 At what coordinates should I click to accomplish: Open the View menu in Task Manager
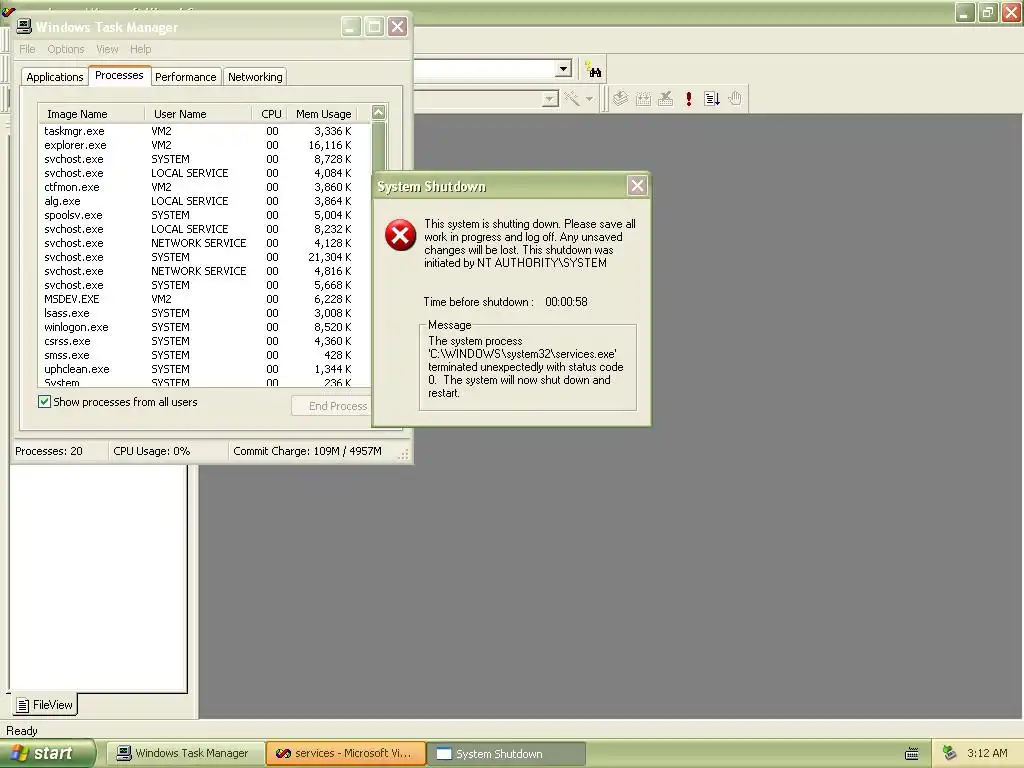pyautogui.click(x=107, y=49)
